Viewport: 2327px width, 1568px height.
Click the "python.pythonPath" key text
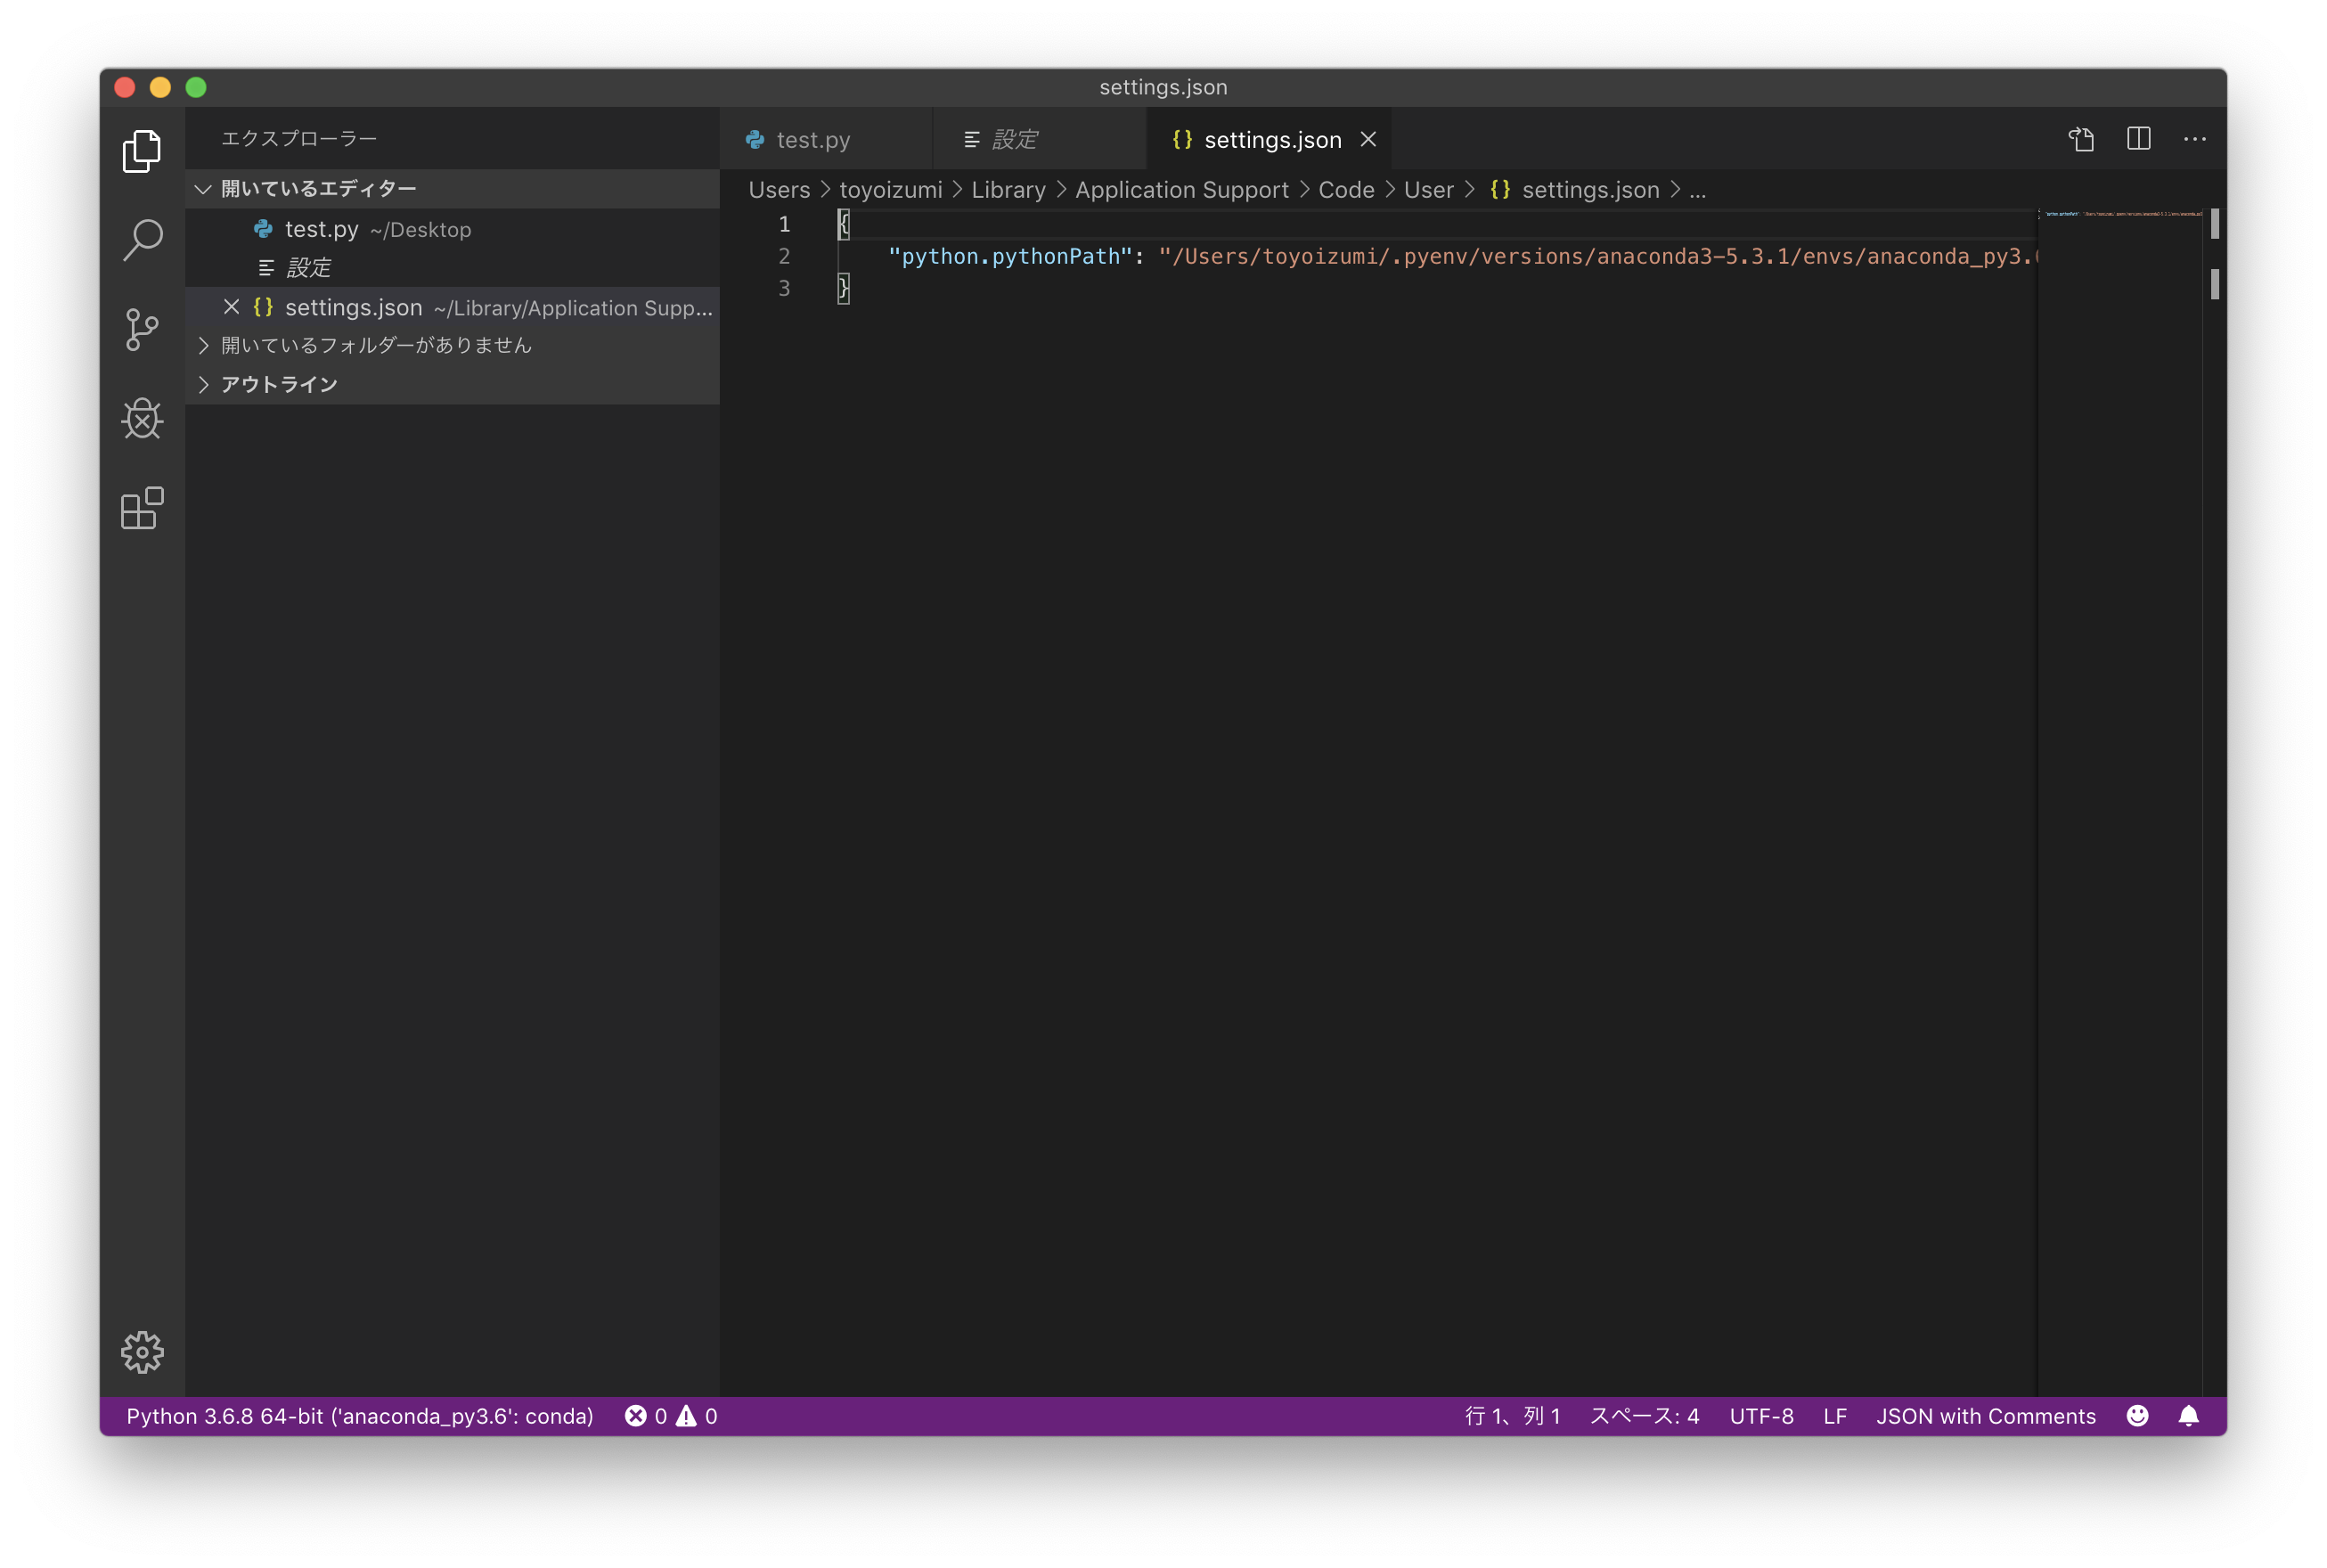pos(1010,256)
